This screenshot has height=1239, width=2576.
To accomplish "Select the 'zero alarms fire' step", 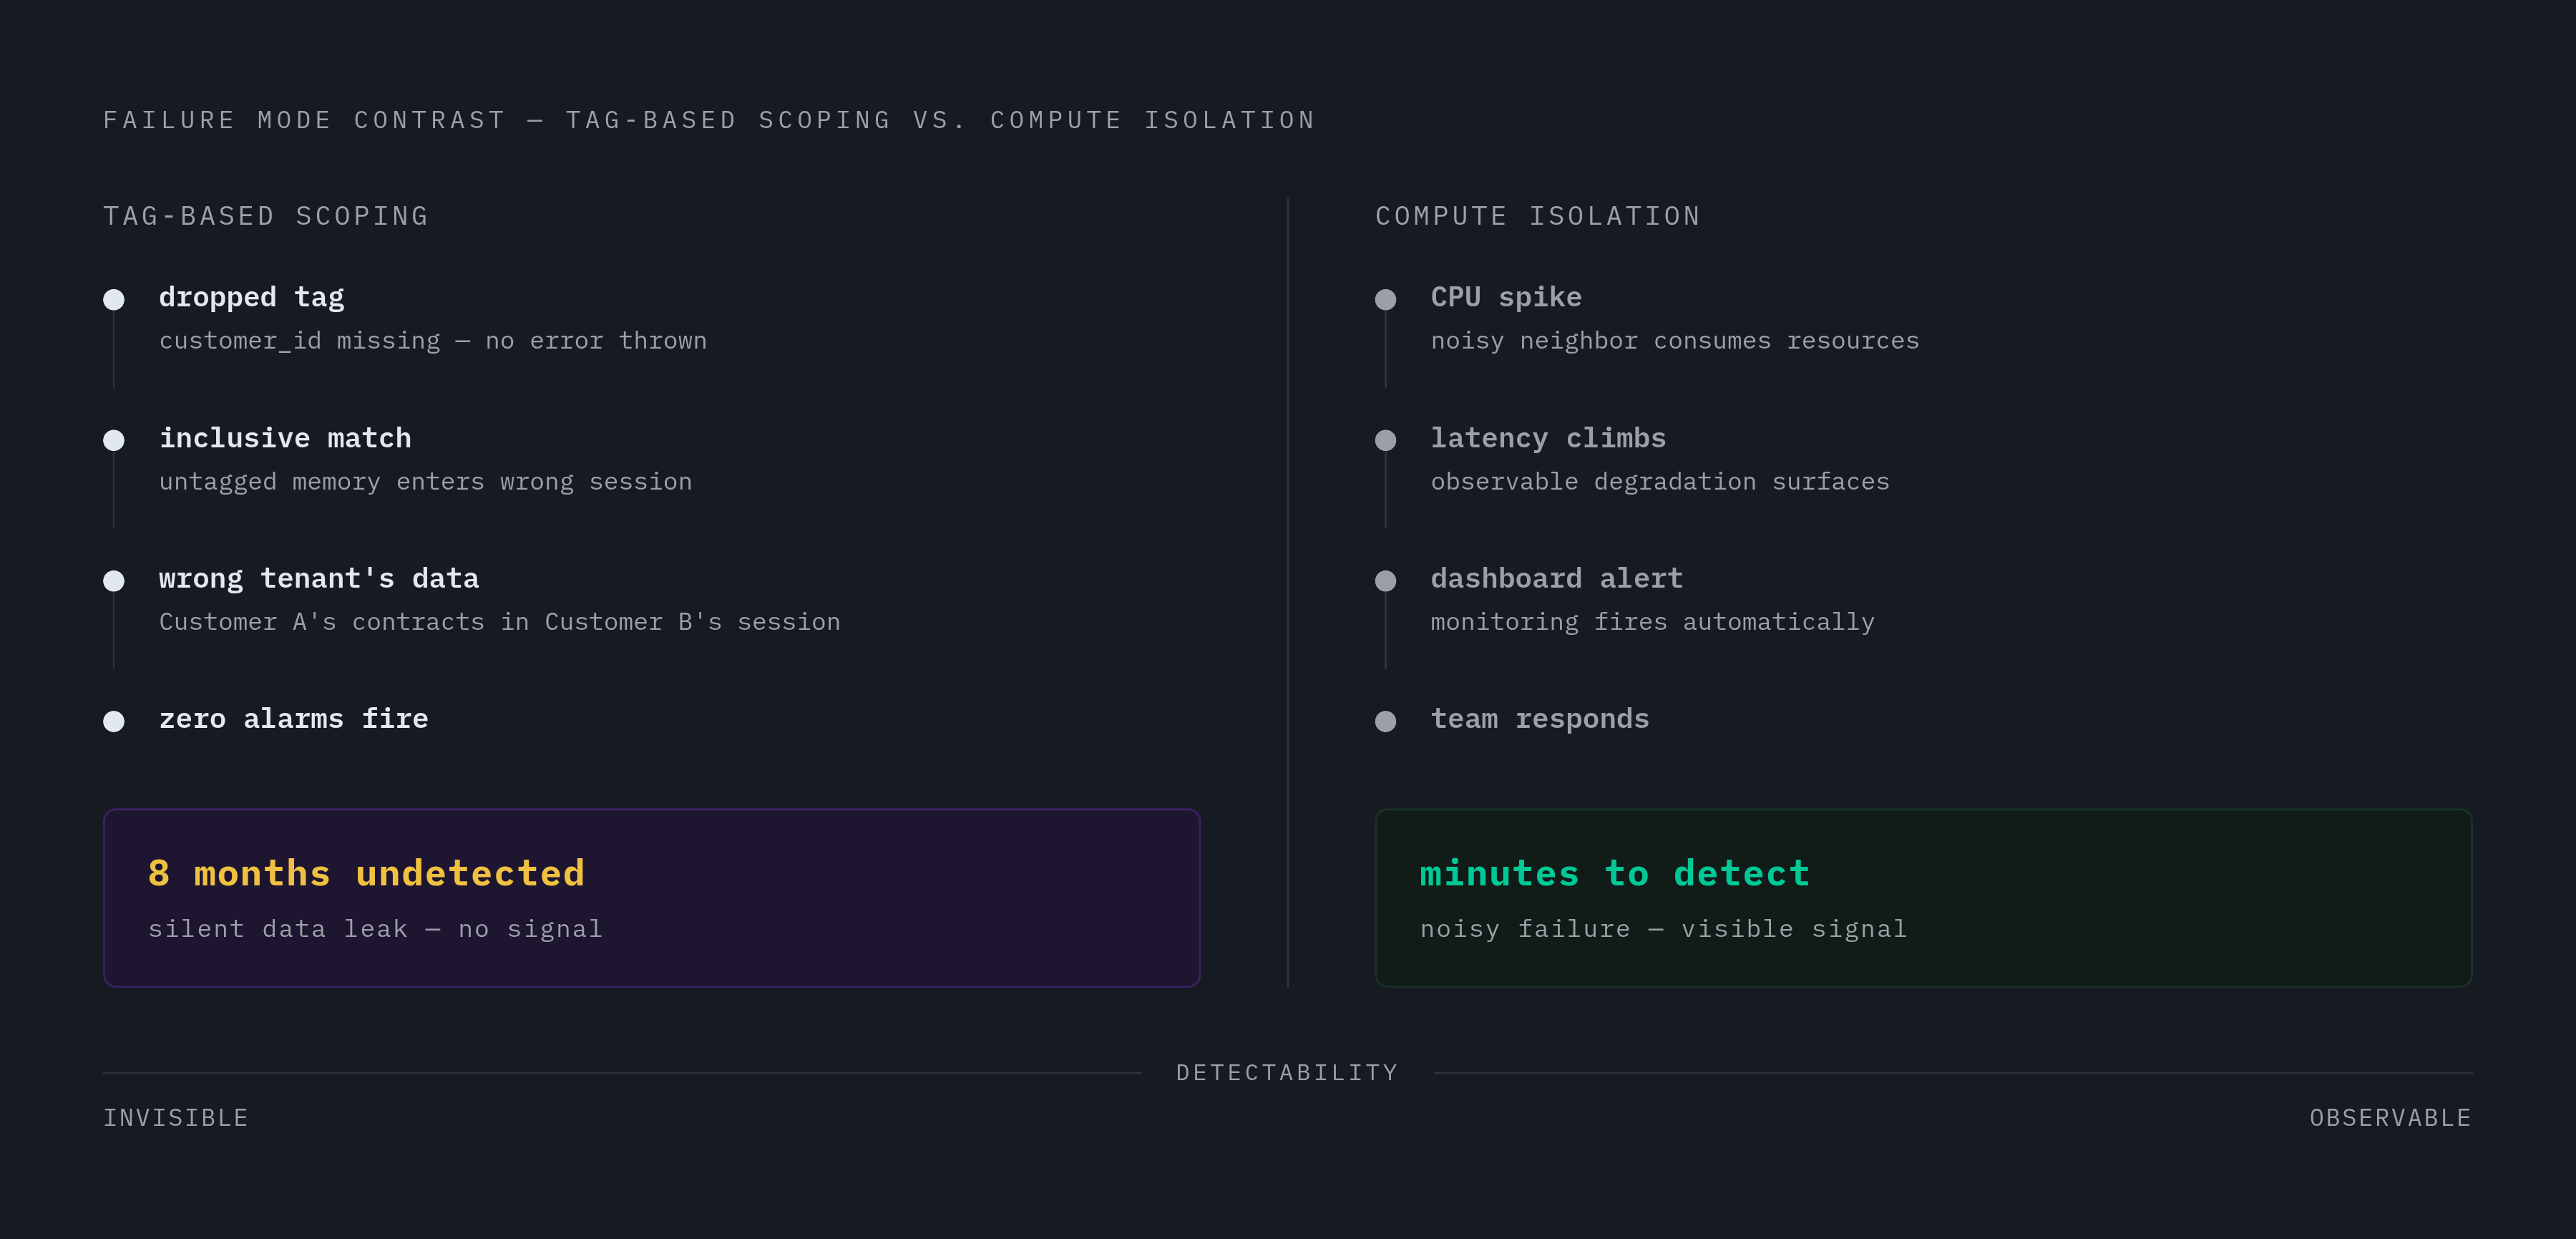I will point(294,719).
